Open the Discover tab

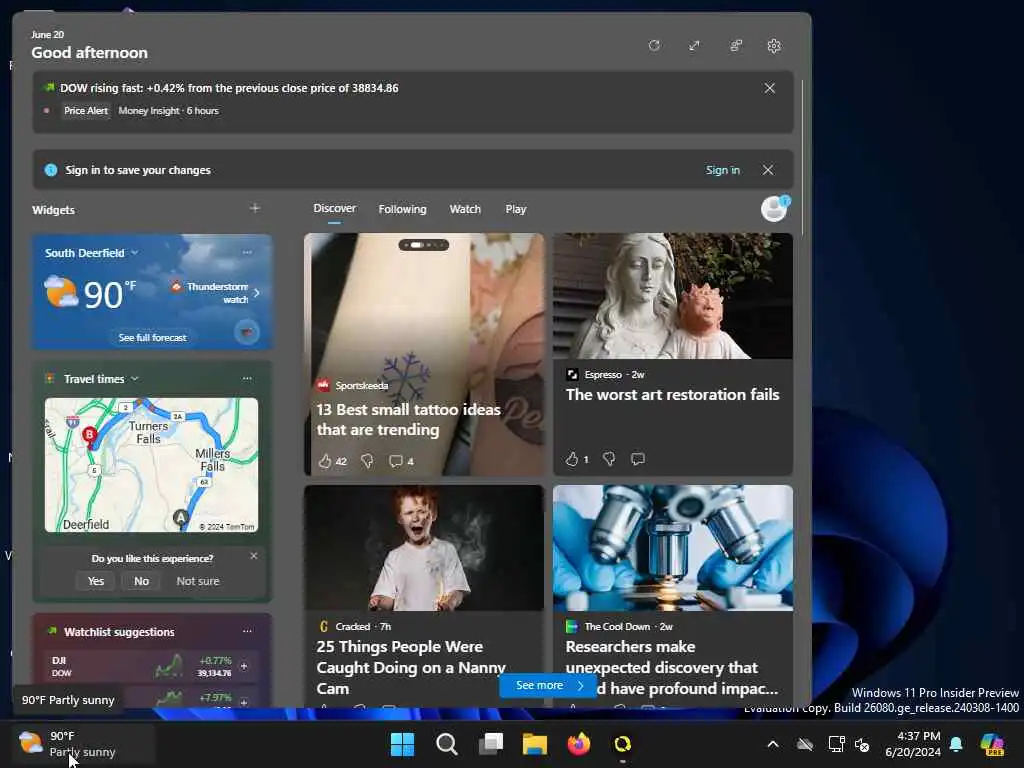click(x=334, y=208)
